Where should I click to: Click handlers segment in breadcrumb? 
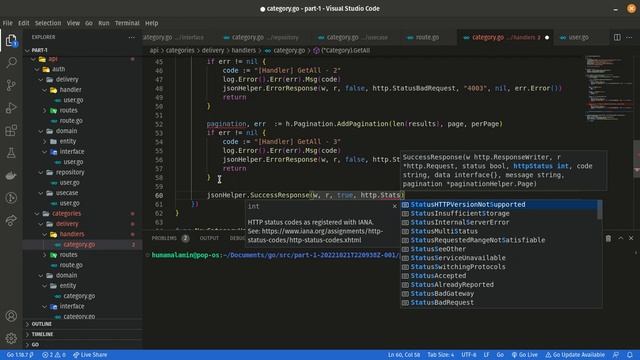point(243,51)
